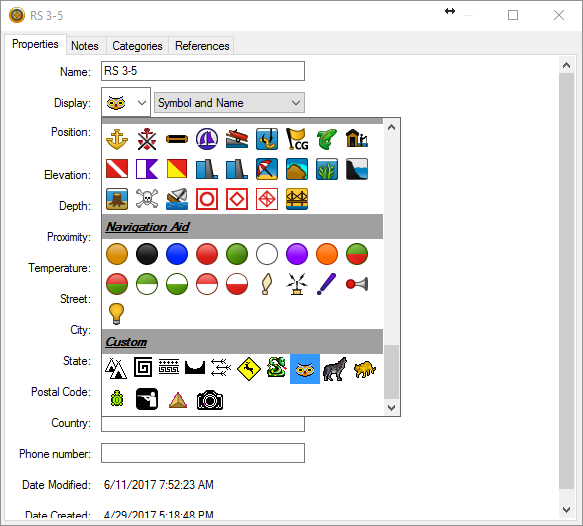Select the camera custom symbol
This screenshot has height=526, width=583.
(210, 400)
